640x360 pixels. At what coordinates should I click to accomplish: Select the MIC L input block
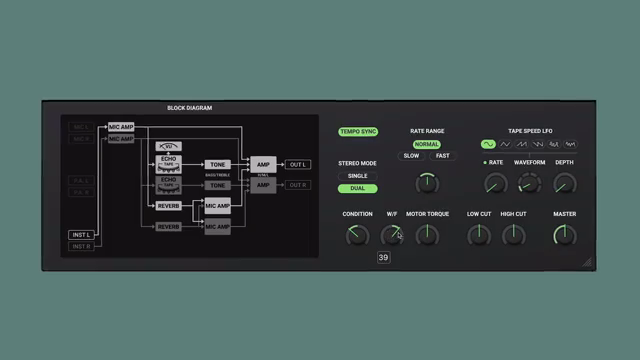pos(81,127)
